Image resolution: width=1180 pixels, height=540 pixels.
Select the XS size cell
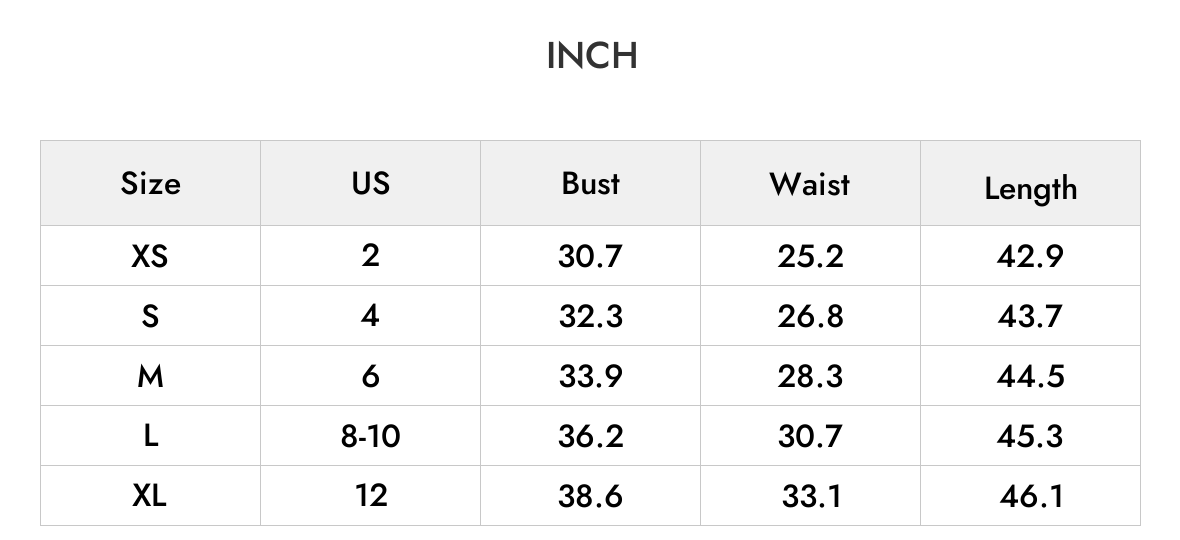point(151,256)
